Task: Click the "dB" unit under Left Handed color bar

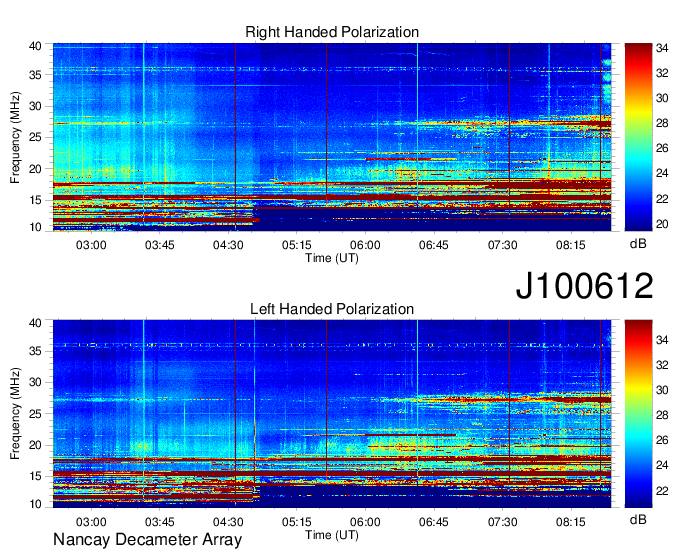Action: pyautogui.click(x=638, y=519)
